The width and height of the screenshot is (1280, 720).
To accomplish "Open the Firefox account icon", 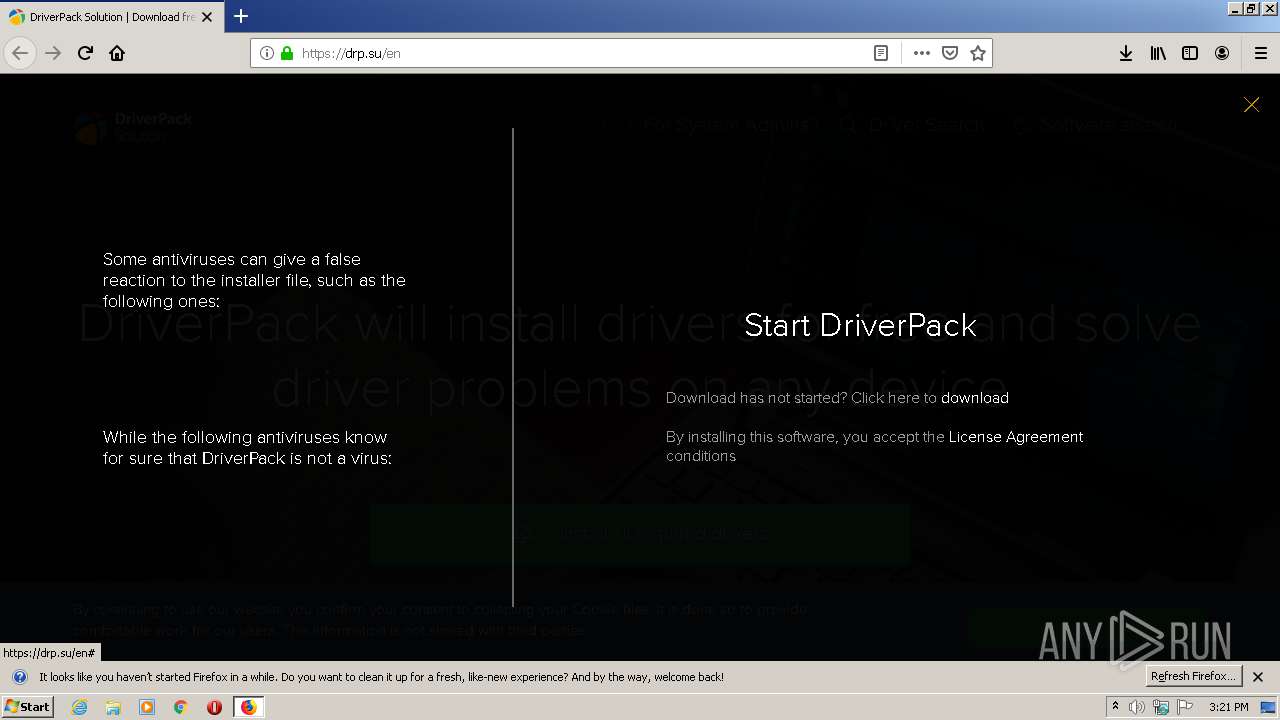I will [x=1222, y=53].
